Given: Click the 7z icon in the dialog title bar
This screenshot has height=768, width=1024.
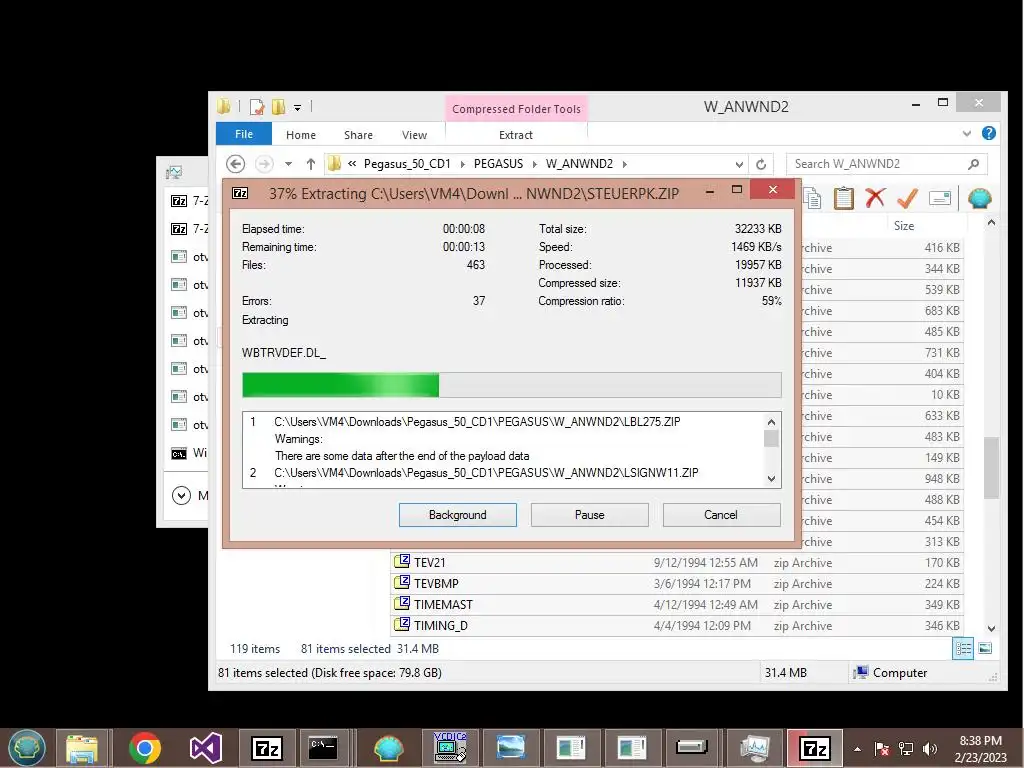Looking at the screenshot, I should 240,193.
